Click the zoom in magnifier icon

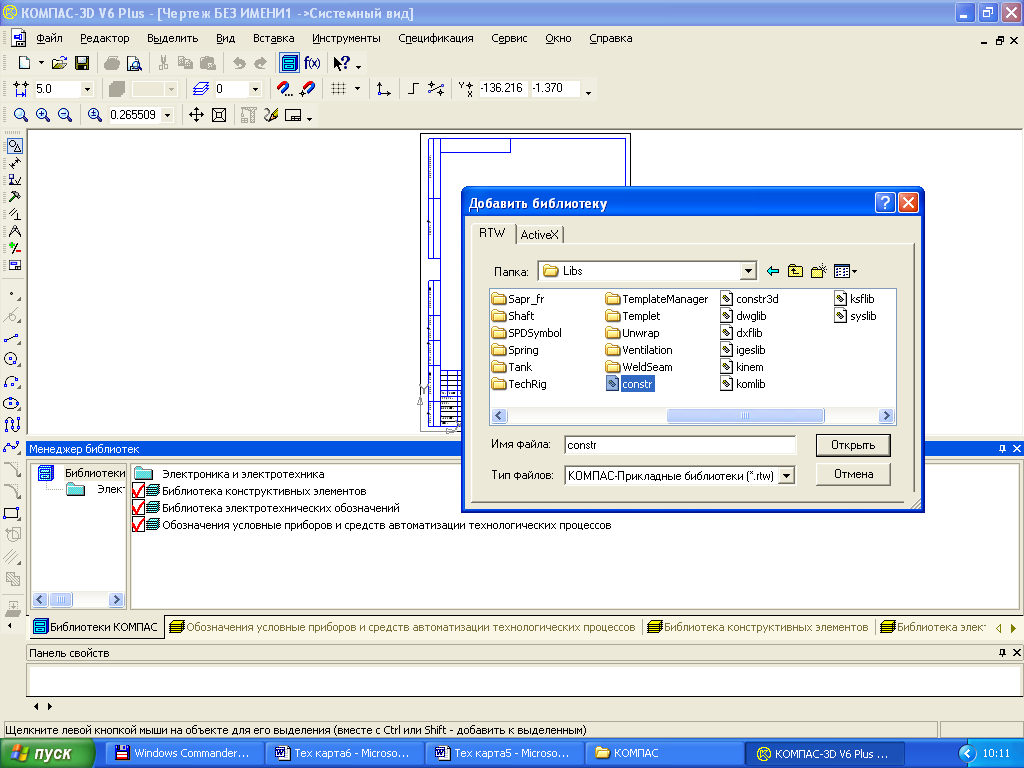[x=43, y=116]
